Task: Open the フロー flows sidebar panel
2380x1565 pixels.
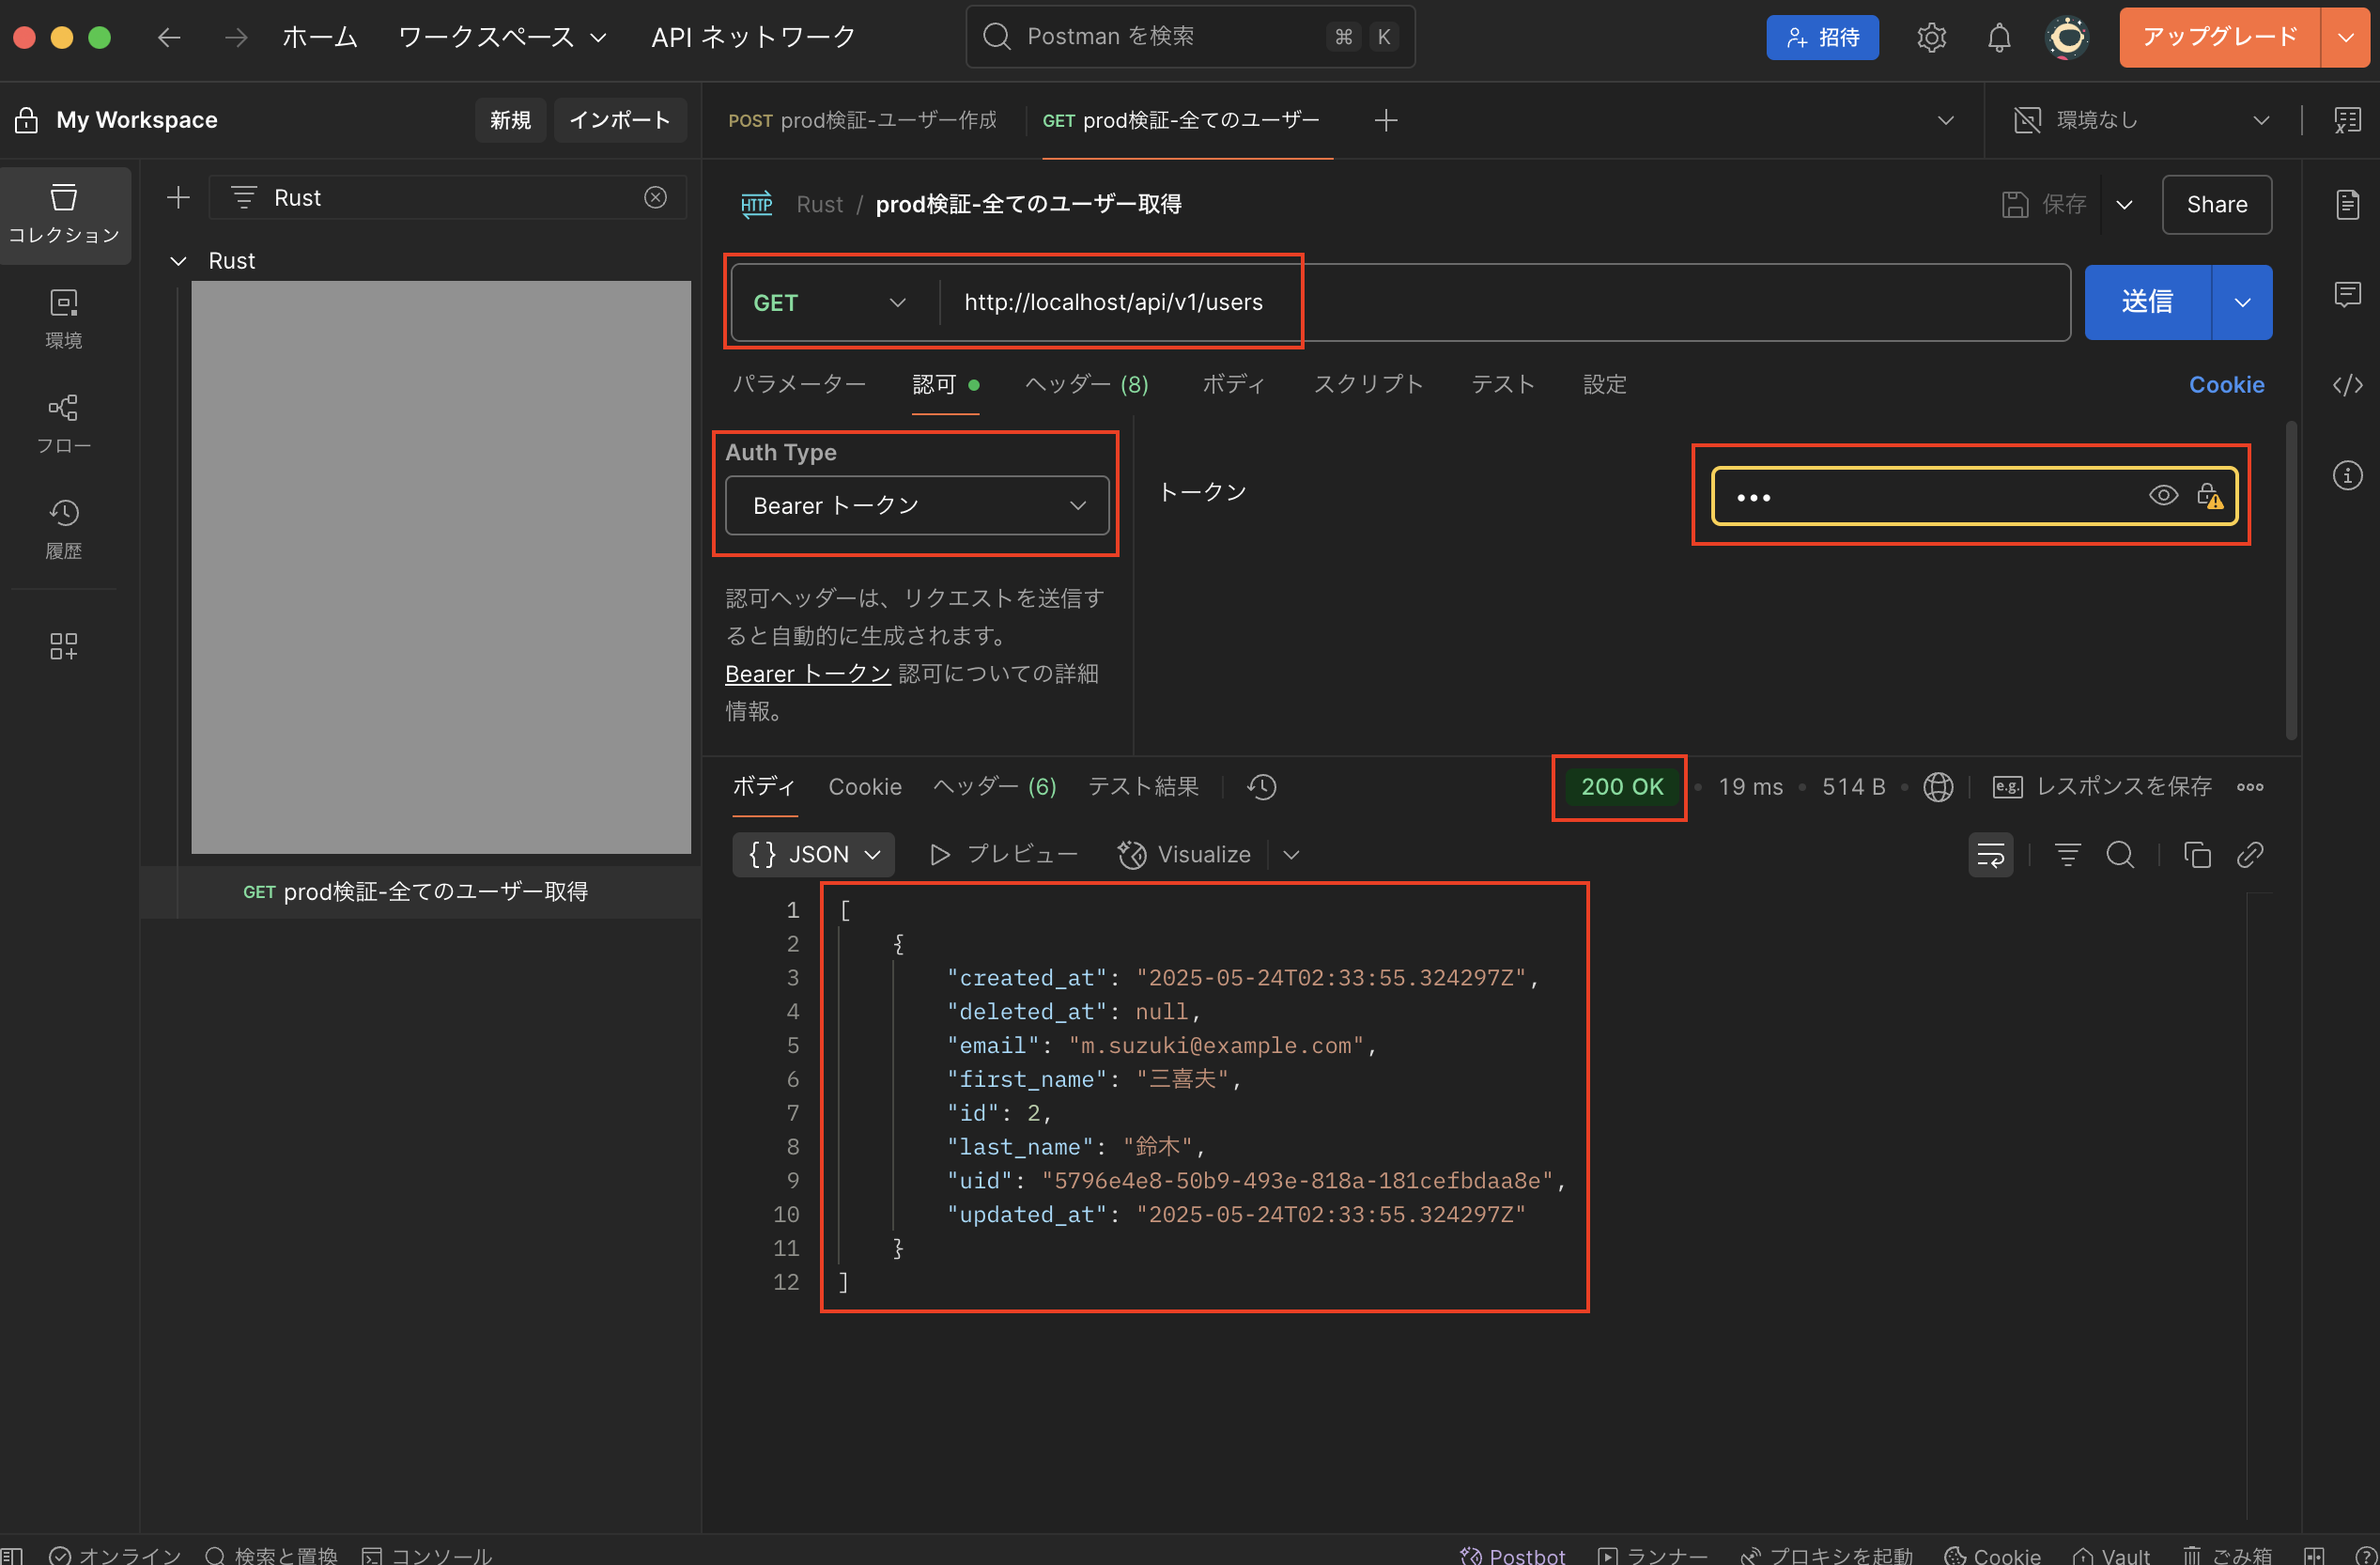Action: [64, 424]
